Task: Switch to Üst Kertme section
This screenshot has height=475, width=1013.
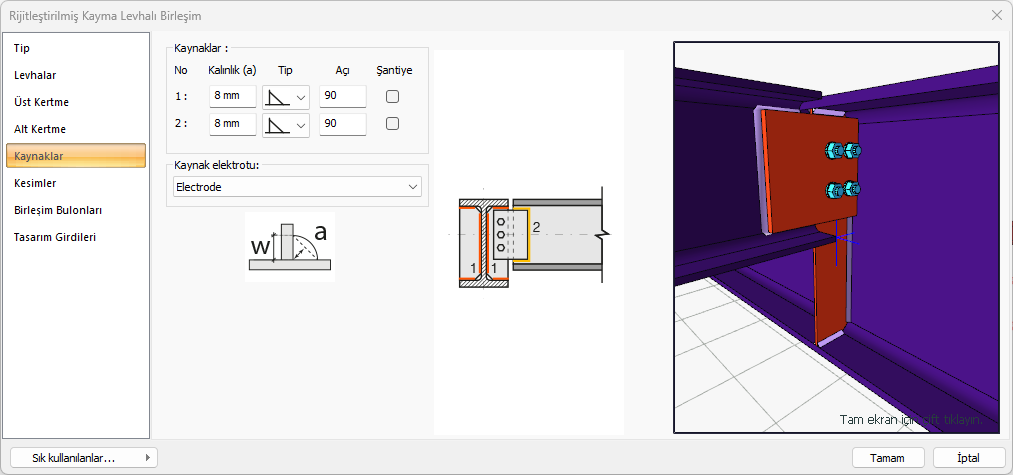Action: 41,102
